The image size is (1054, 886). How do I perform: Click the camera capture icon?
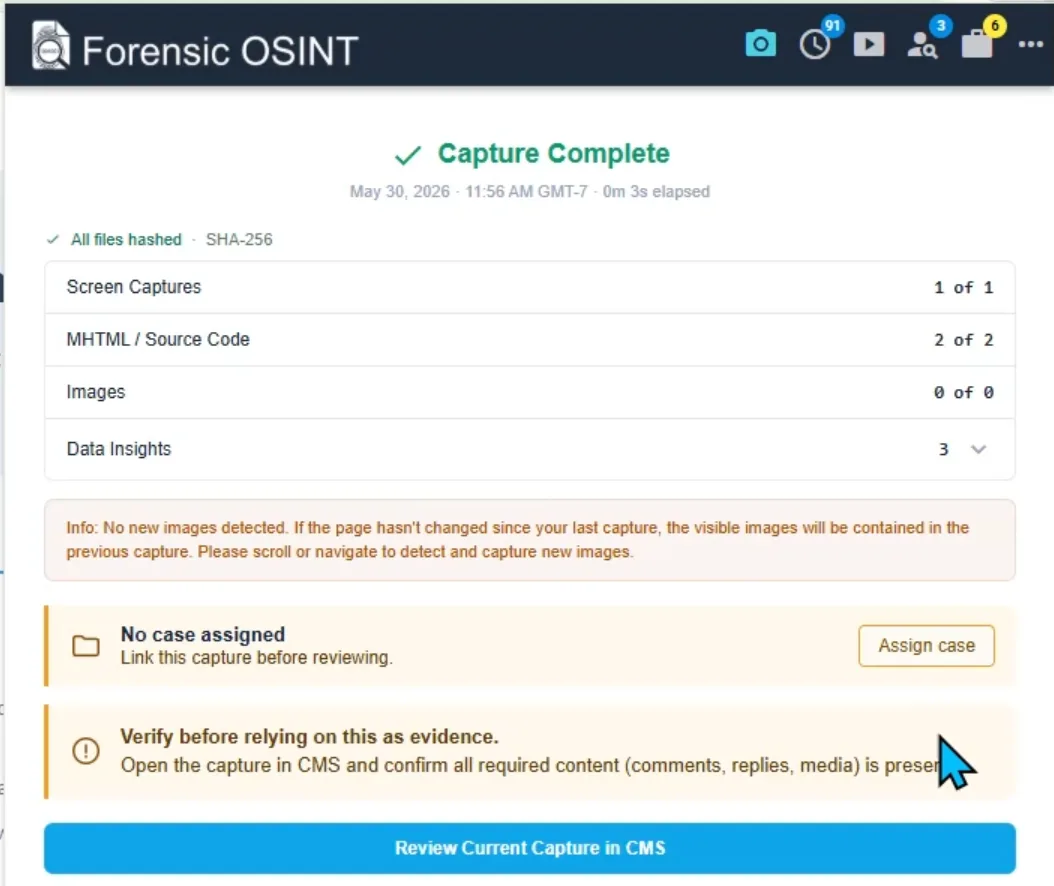click(x=760, y=44)
